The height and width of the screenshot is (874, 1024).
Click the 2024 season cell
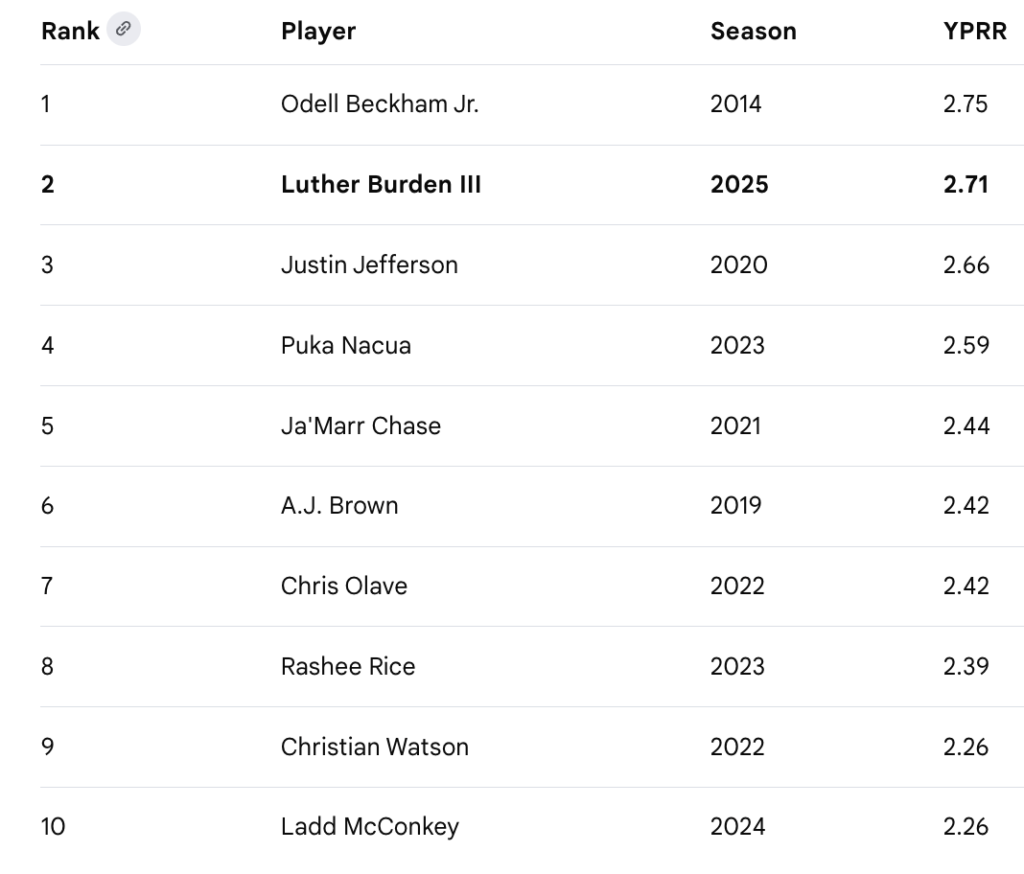pos(738,826)
